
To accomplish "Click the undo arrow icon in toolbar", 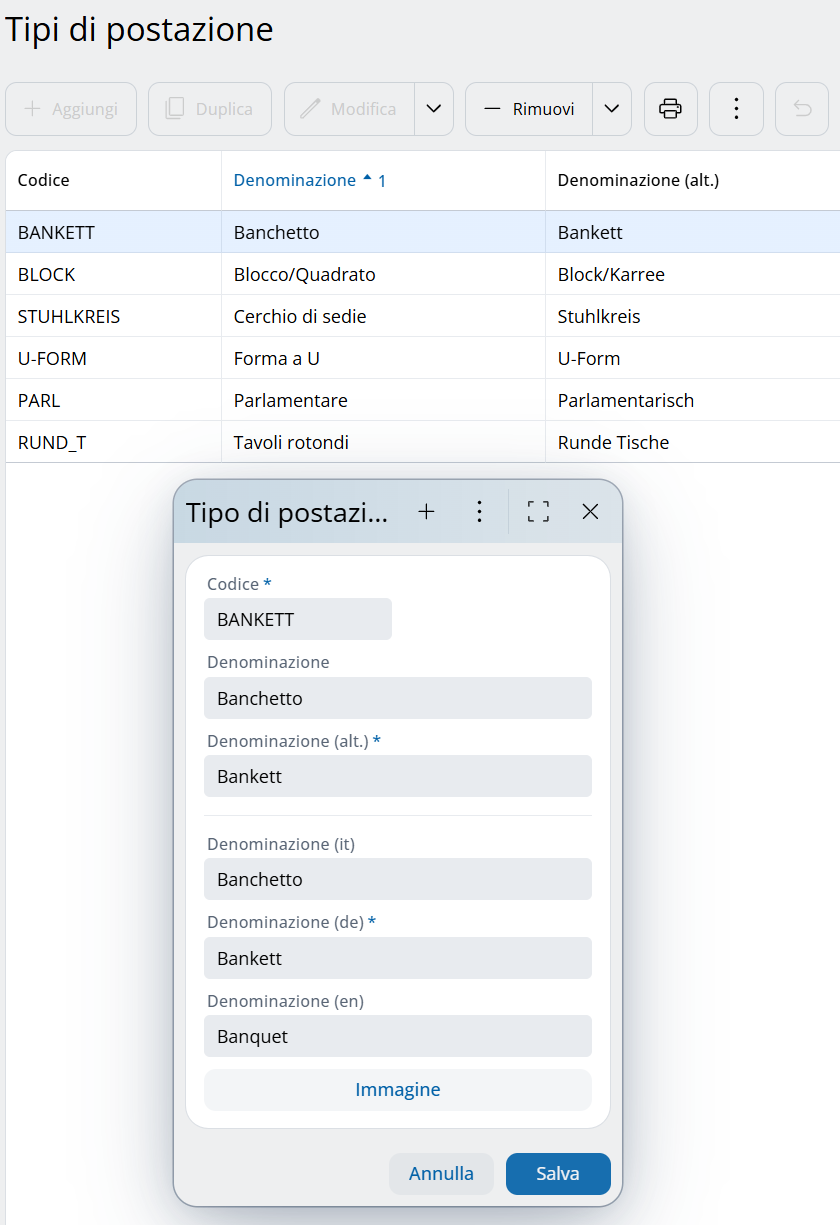I will 802,109.
